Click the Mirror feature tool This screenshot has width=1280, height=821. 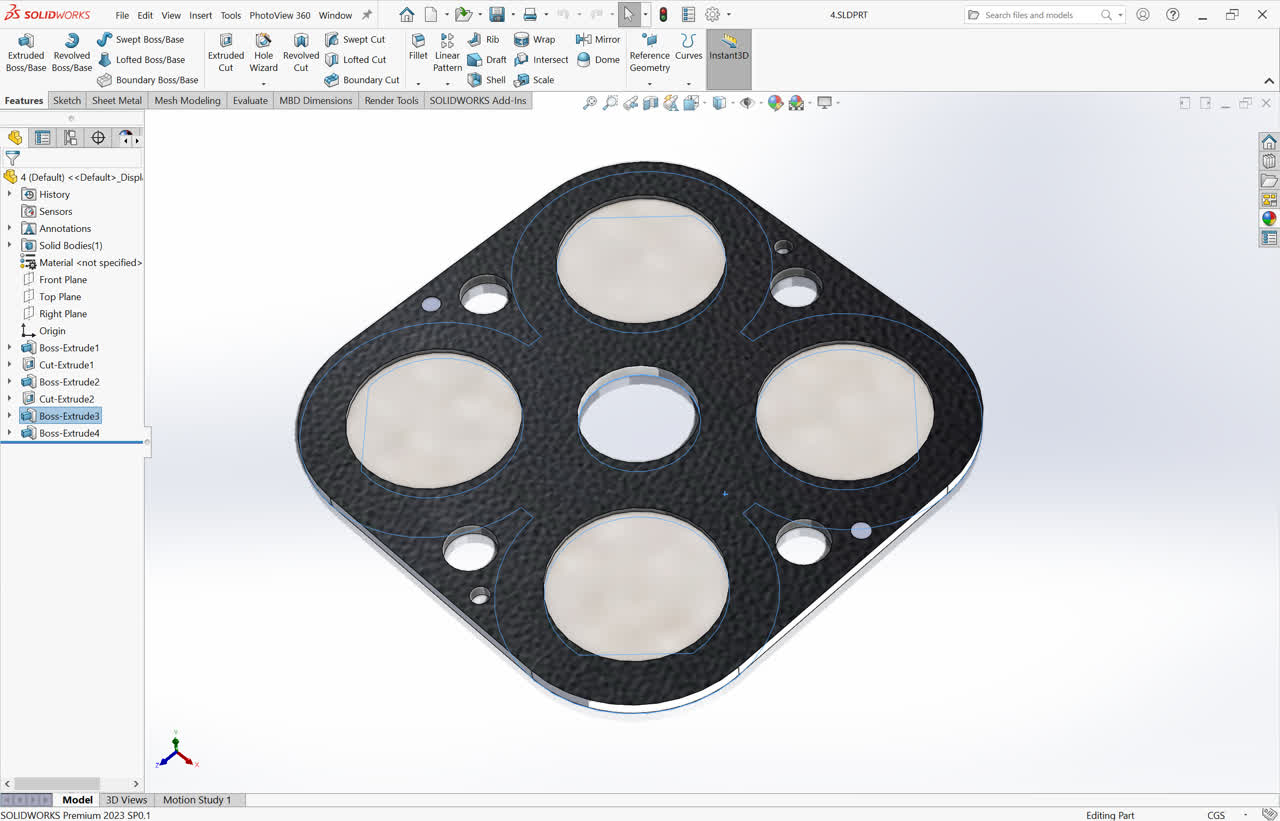[x=598, y=39]
